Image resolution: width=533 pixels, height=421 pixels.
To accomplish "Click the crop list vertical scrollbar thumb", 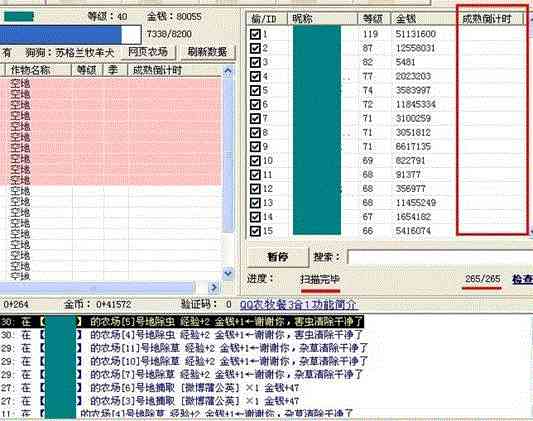I will pos(228,154).
